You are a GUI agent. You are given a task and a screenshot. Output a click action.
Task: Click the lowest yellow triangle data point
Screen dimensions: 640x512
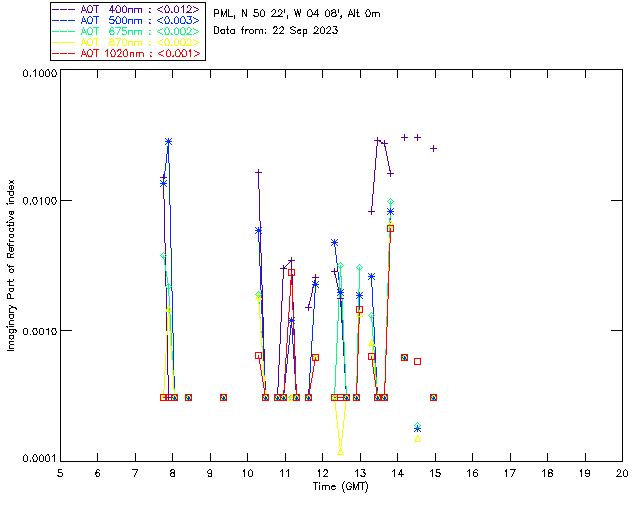341,452
